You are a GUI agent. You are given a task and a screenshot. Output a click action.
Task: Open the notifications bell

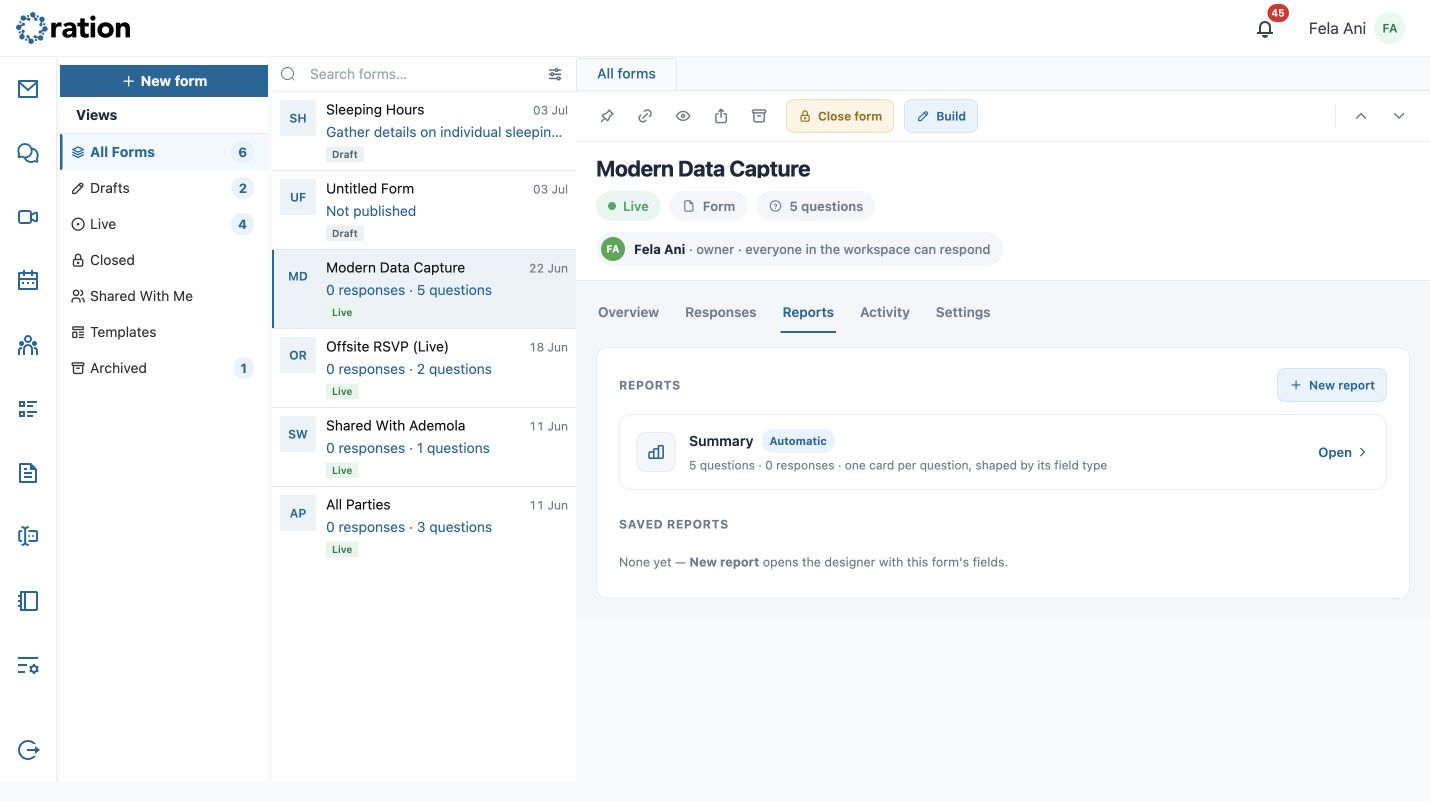coord(1265,29)
